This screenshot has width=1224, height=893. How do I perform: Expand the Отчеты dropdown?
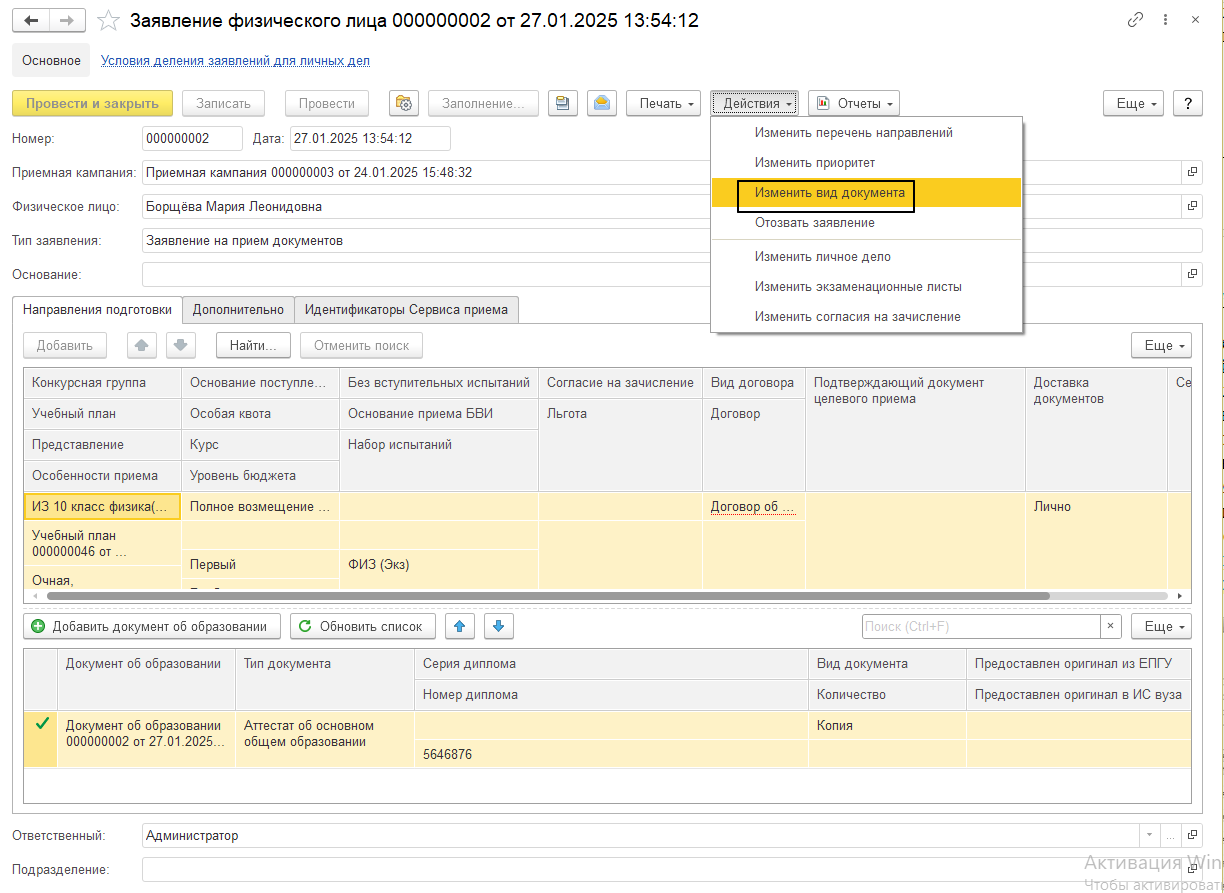tap(853, 103)
